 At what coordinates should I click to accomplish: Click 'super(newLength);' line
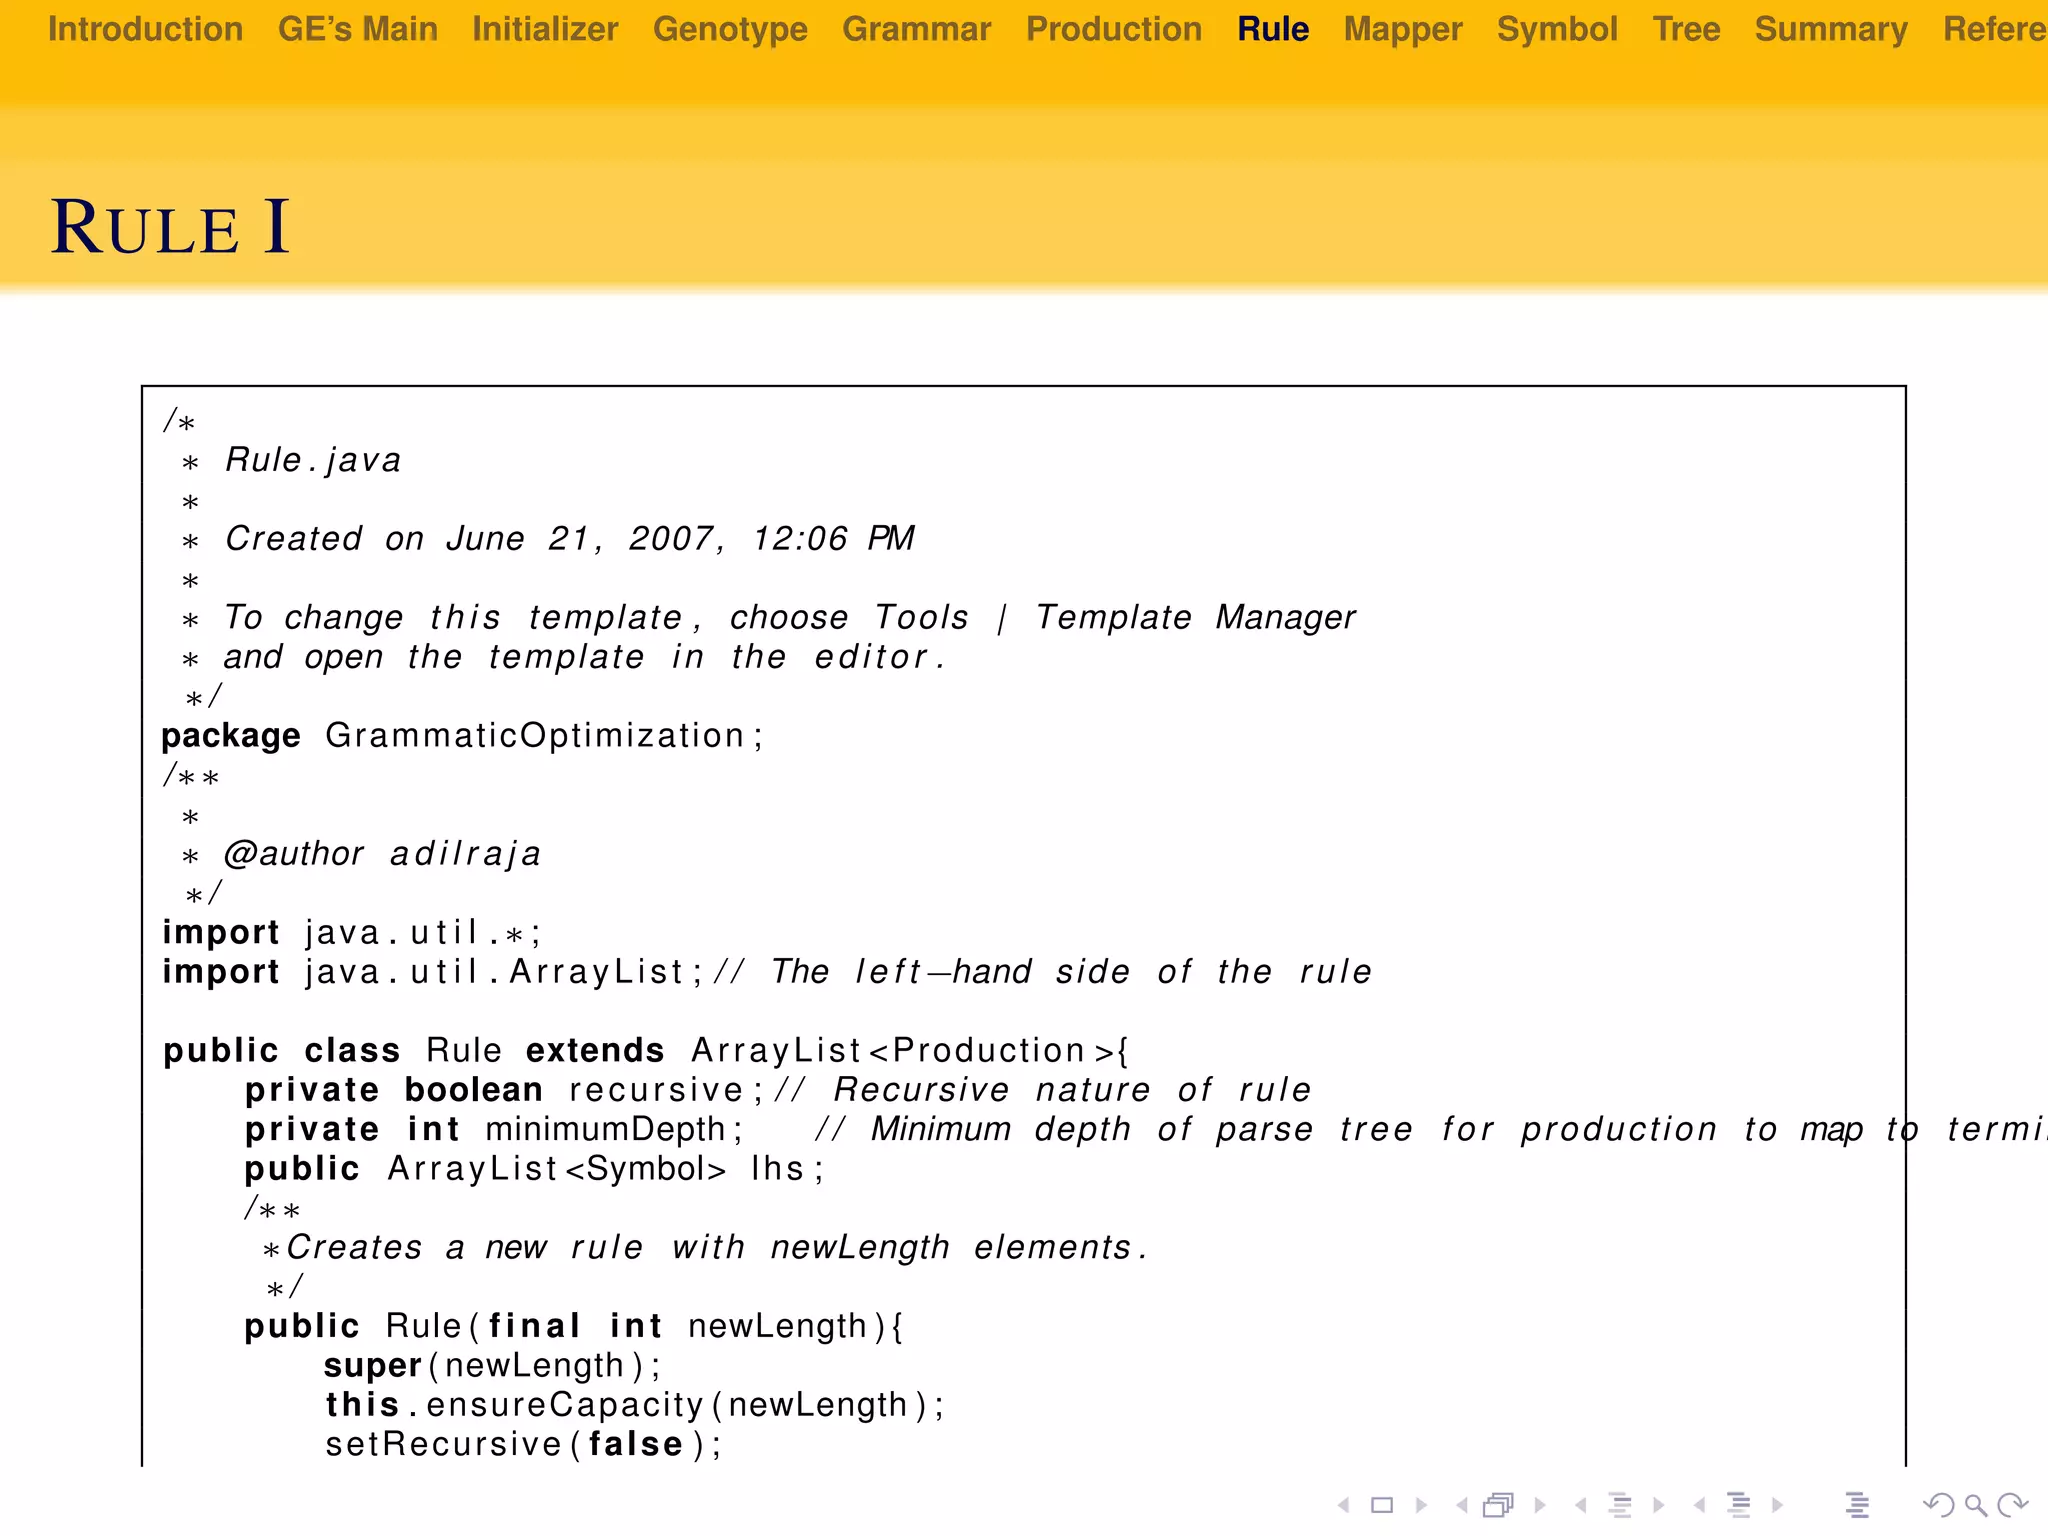(492, 1366)
